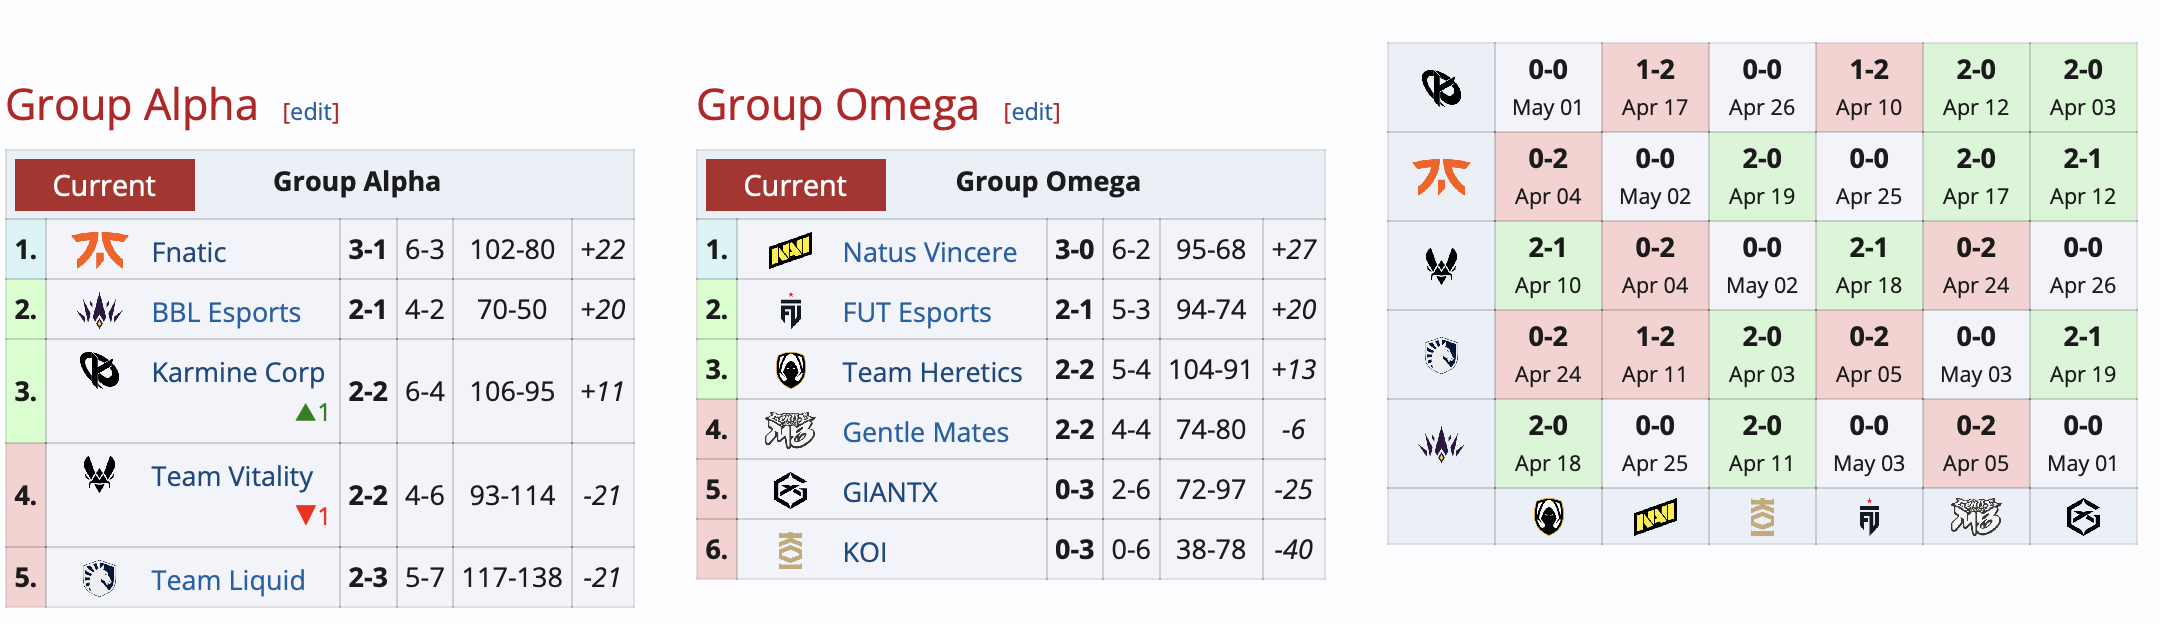
Task: Open the Karmine Corp team link
Action: 238,372
